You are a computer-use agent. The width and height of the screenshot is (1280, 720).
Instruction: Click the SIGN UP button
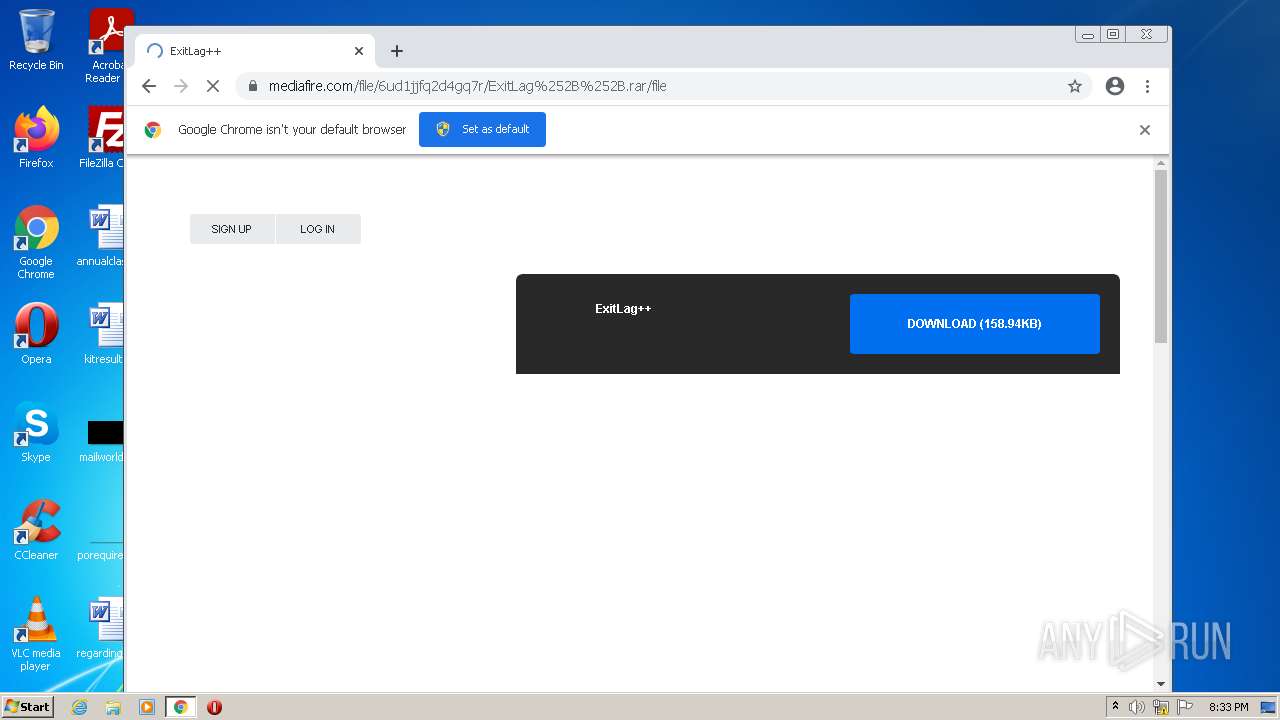pyautogui.click(x=232, y=229)
